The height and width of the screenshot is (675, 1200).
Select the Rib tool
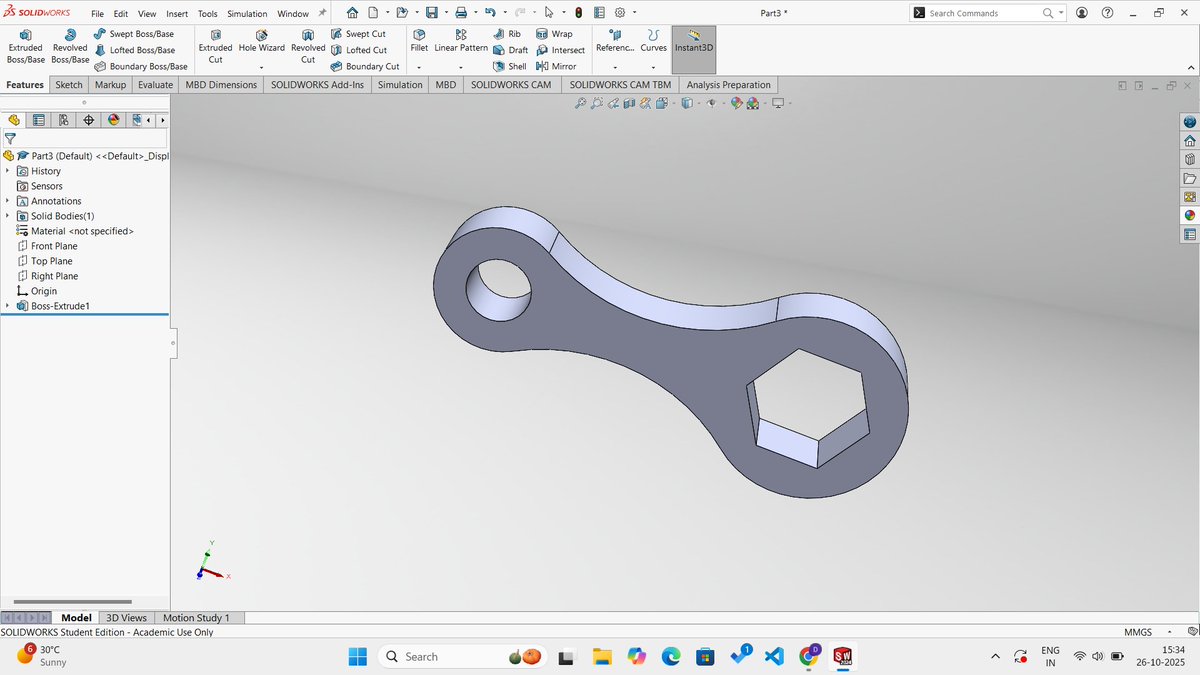tap(507, 34)
